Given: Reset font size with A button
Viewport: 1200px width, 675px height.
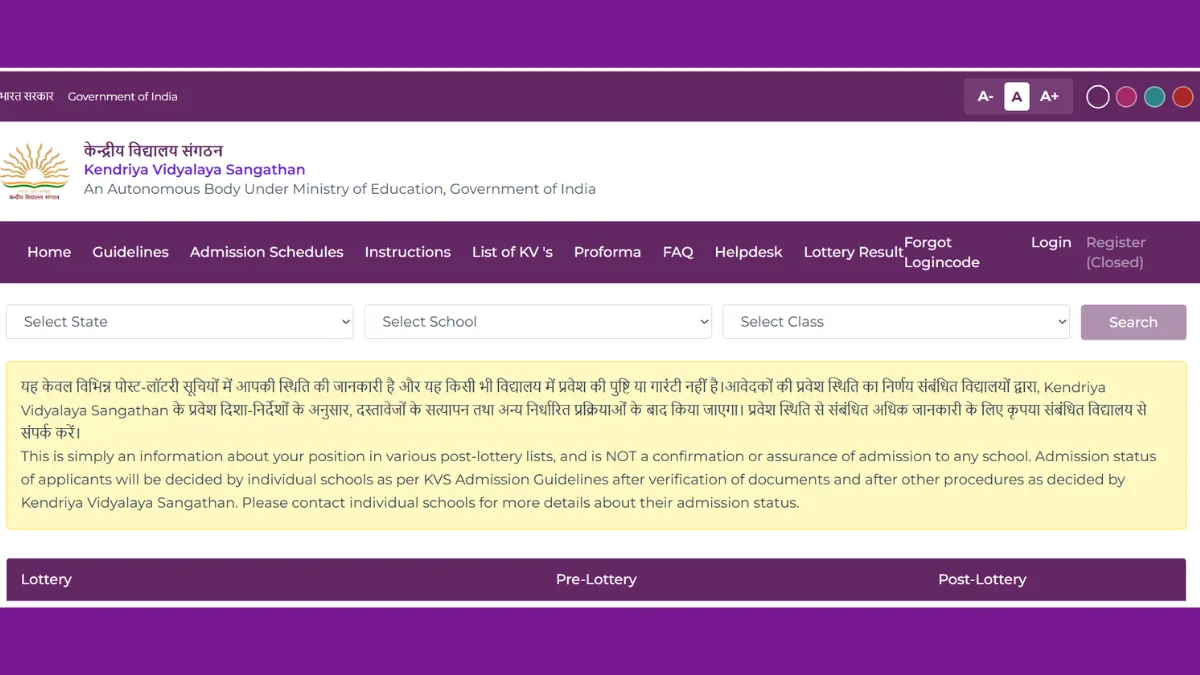Looking at the screenshot, I should pos(1017,97).
